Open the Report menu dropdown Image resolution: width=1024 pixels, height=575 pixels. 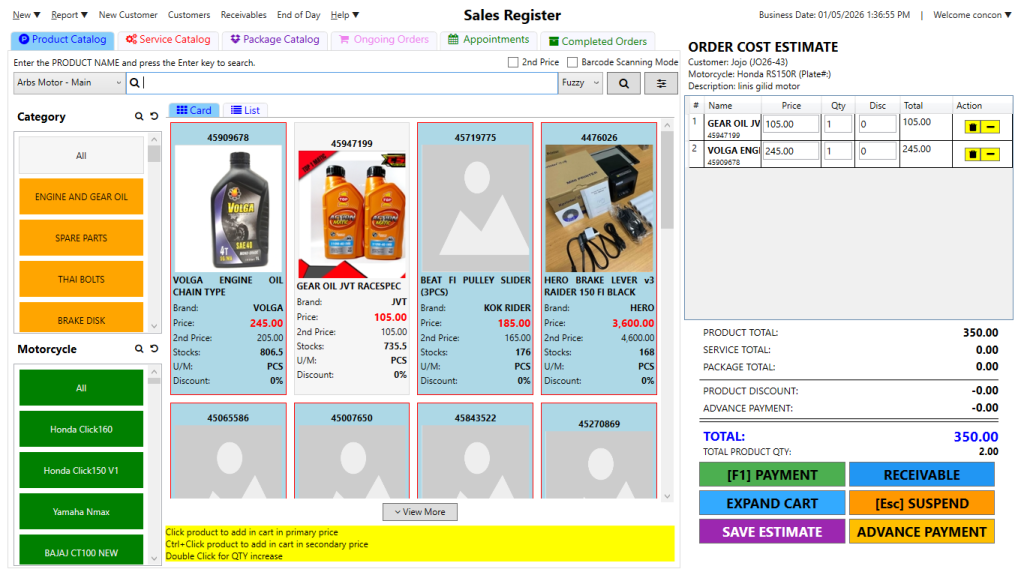(x=69, y=15)
